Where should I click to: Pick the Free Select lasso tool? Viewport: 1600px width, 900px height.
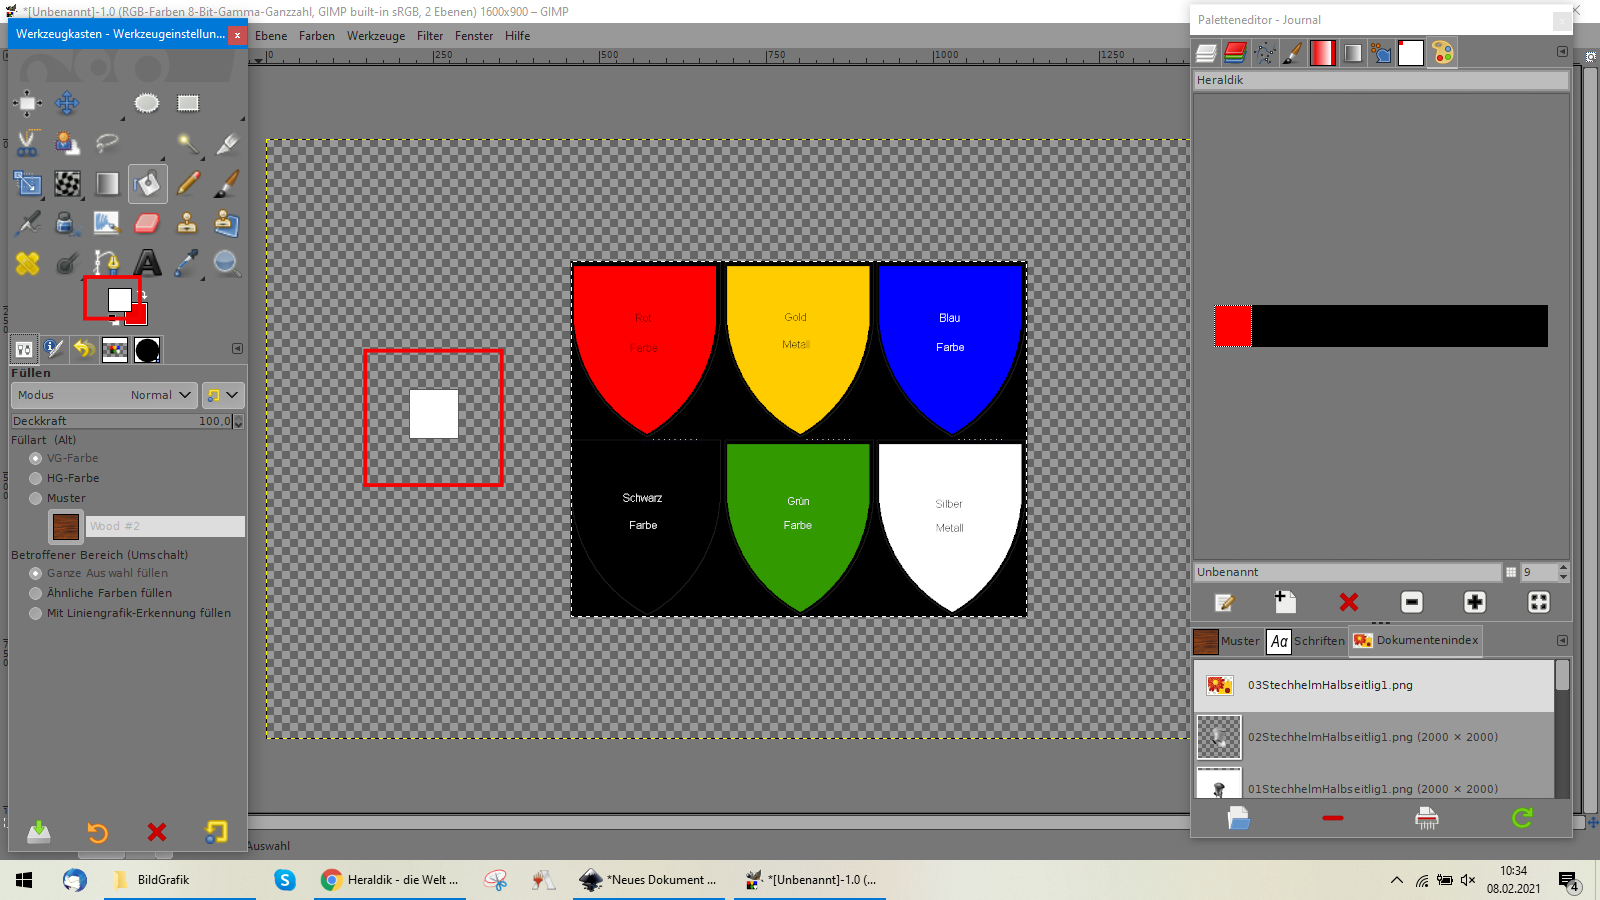[x=107, y=143]
